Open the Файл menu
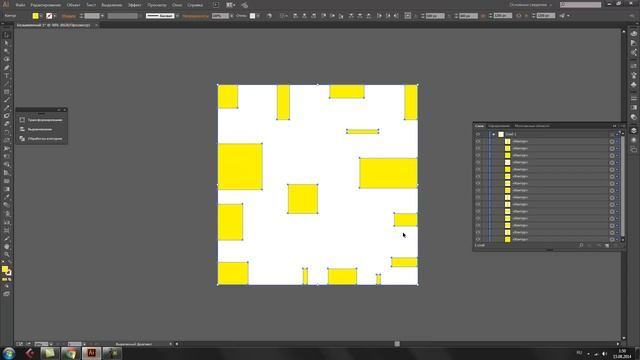The width and height of the screenshot is (640, 360). [x=20, y=5]
